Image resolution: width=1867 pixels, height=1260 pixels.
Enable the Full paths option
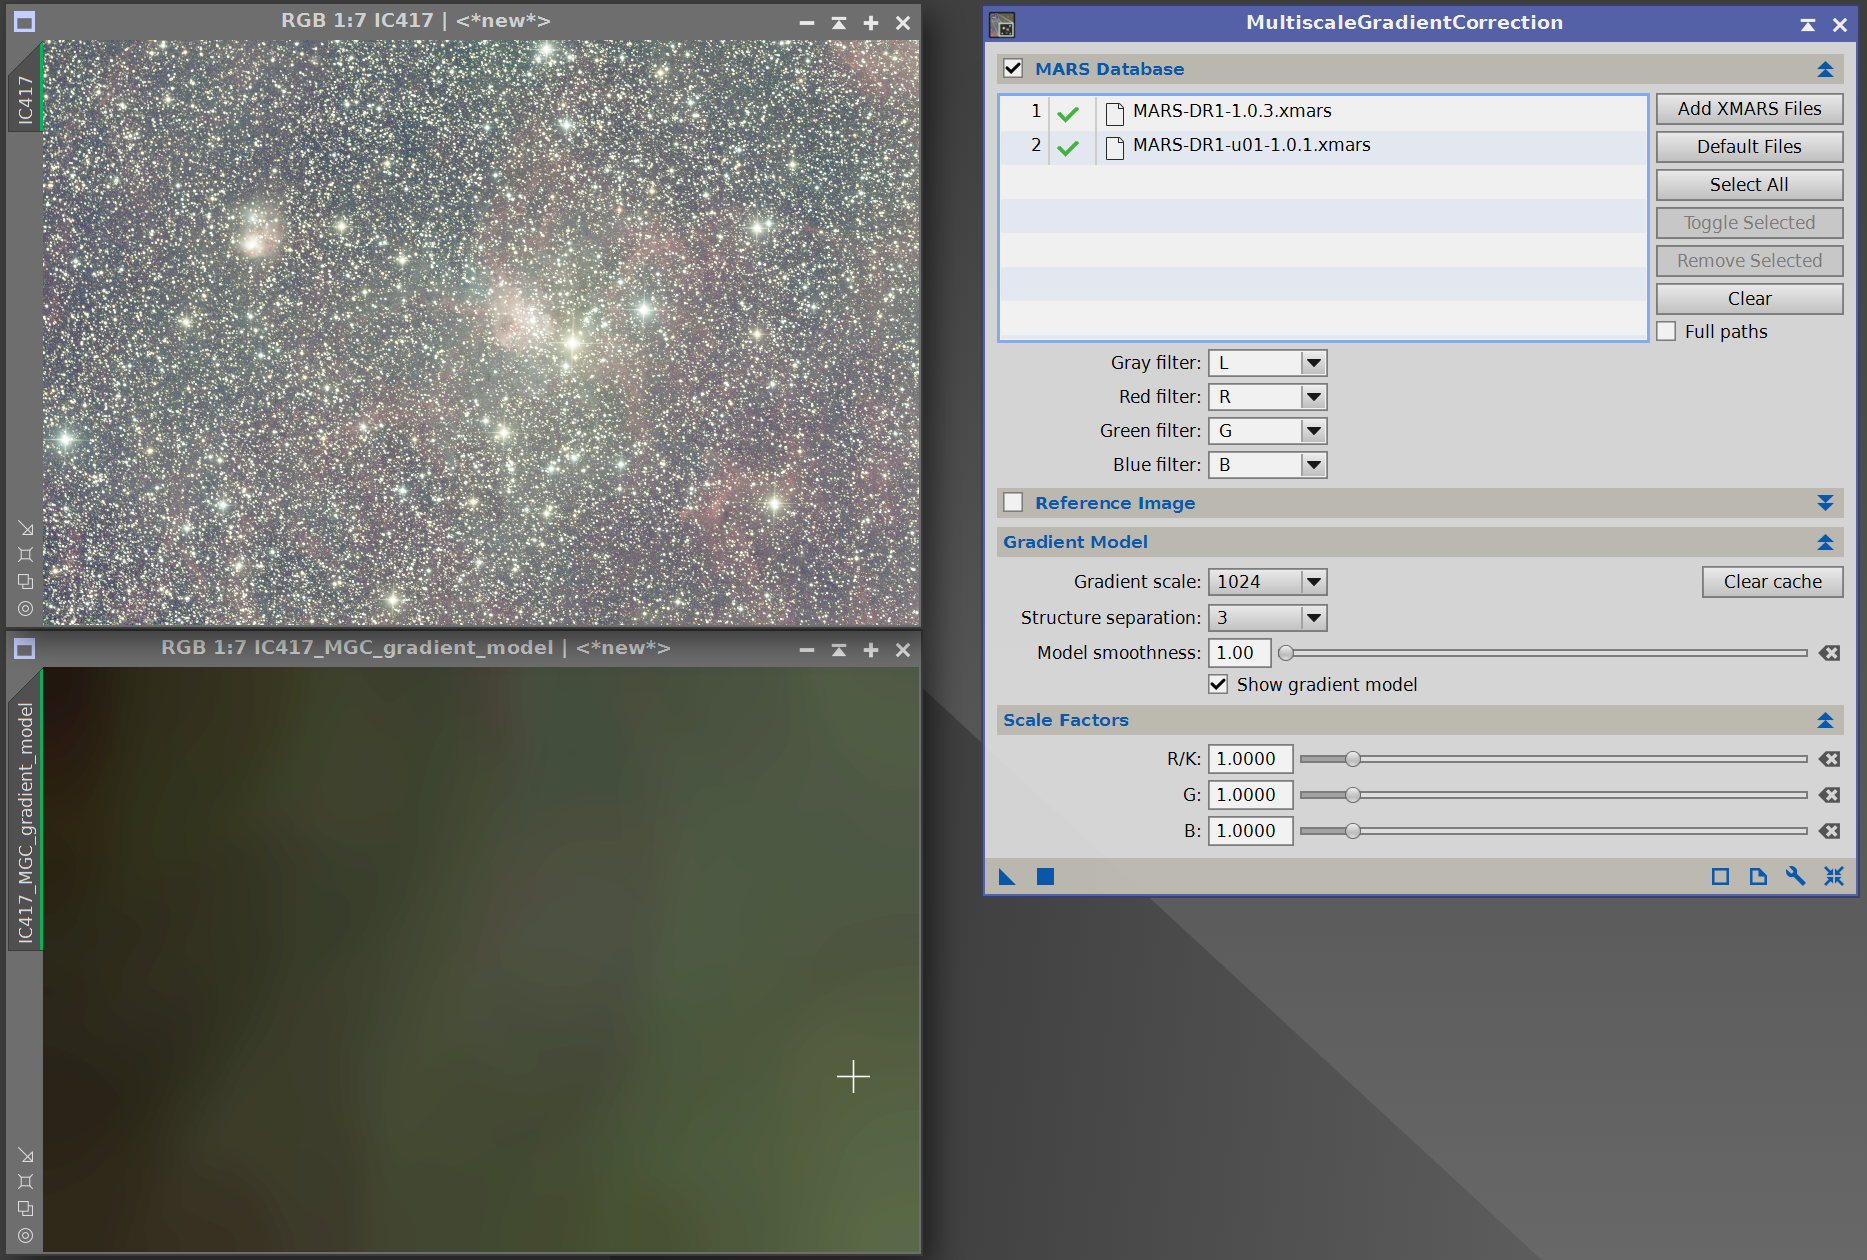[1666, 330]
